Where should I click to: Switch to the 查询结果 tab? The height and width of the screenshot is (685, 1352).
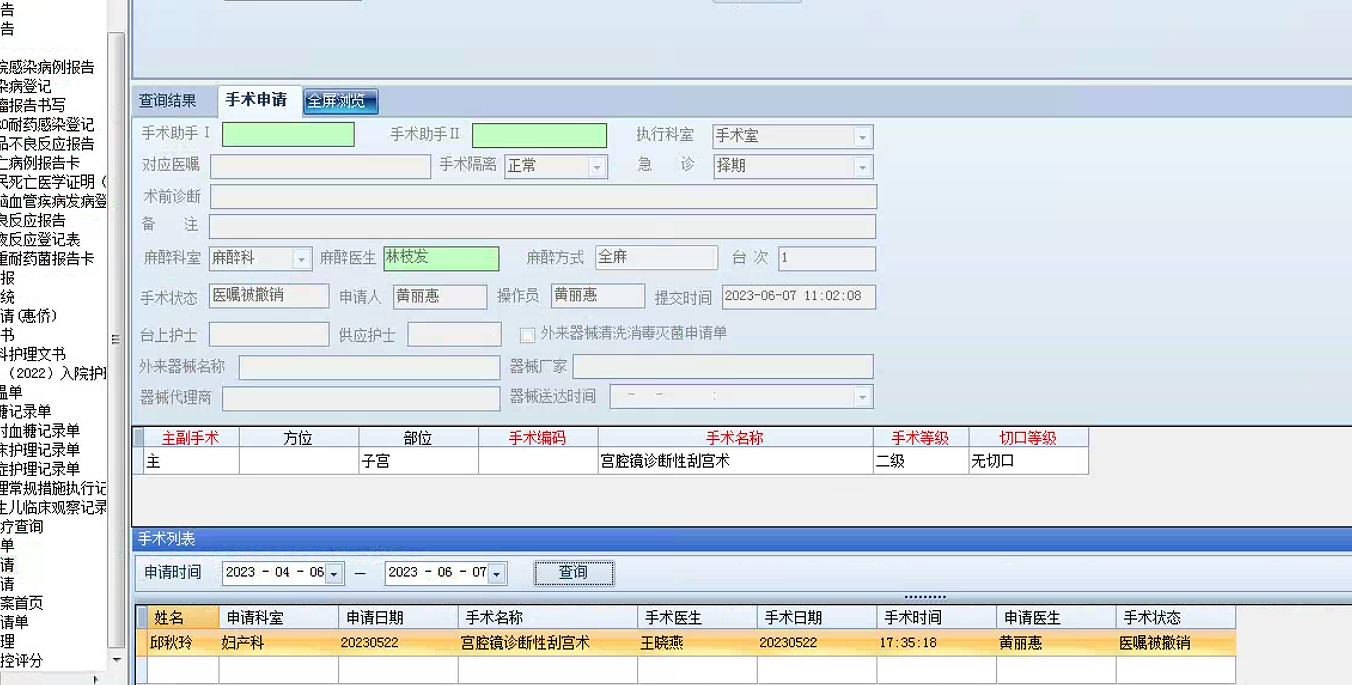coord(167,101)
